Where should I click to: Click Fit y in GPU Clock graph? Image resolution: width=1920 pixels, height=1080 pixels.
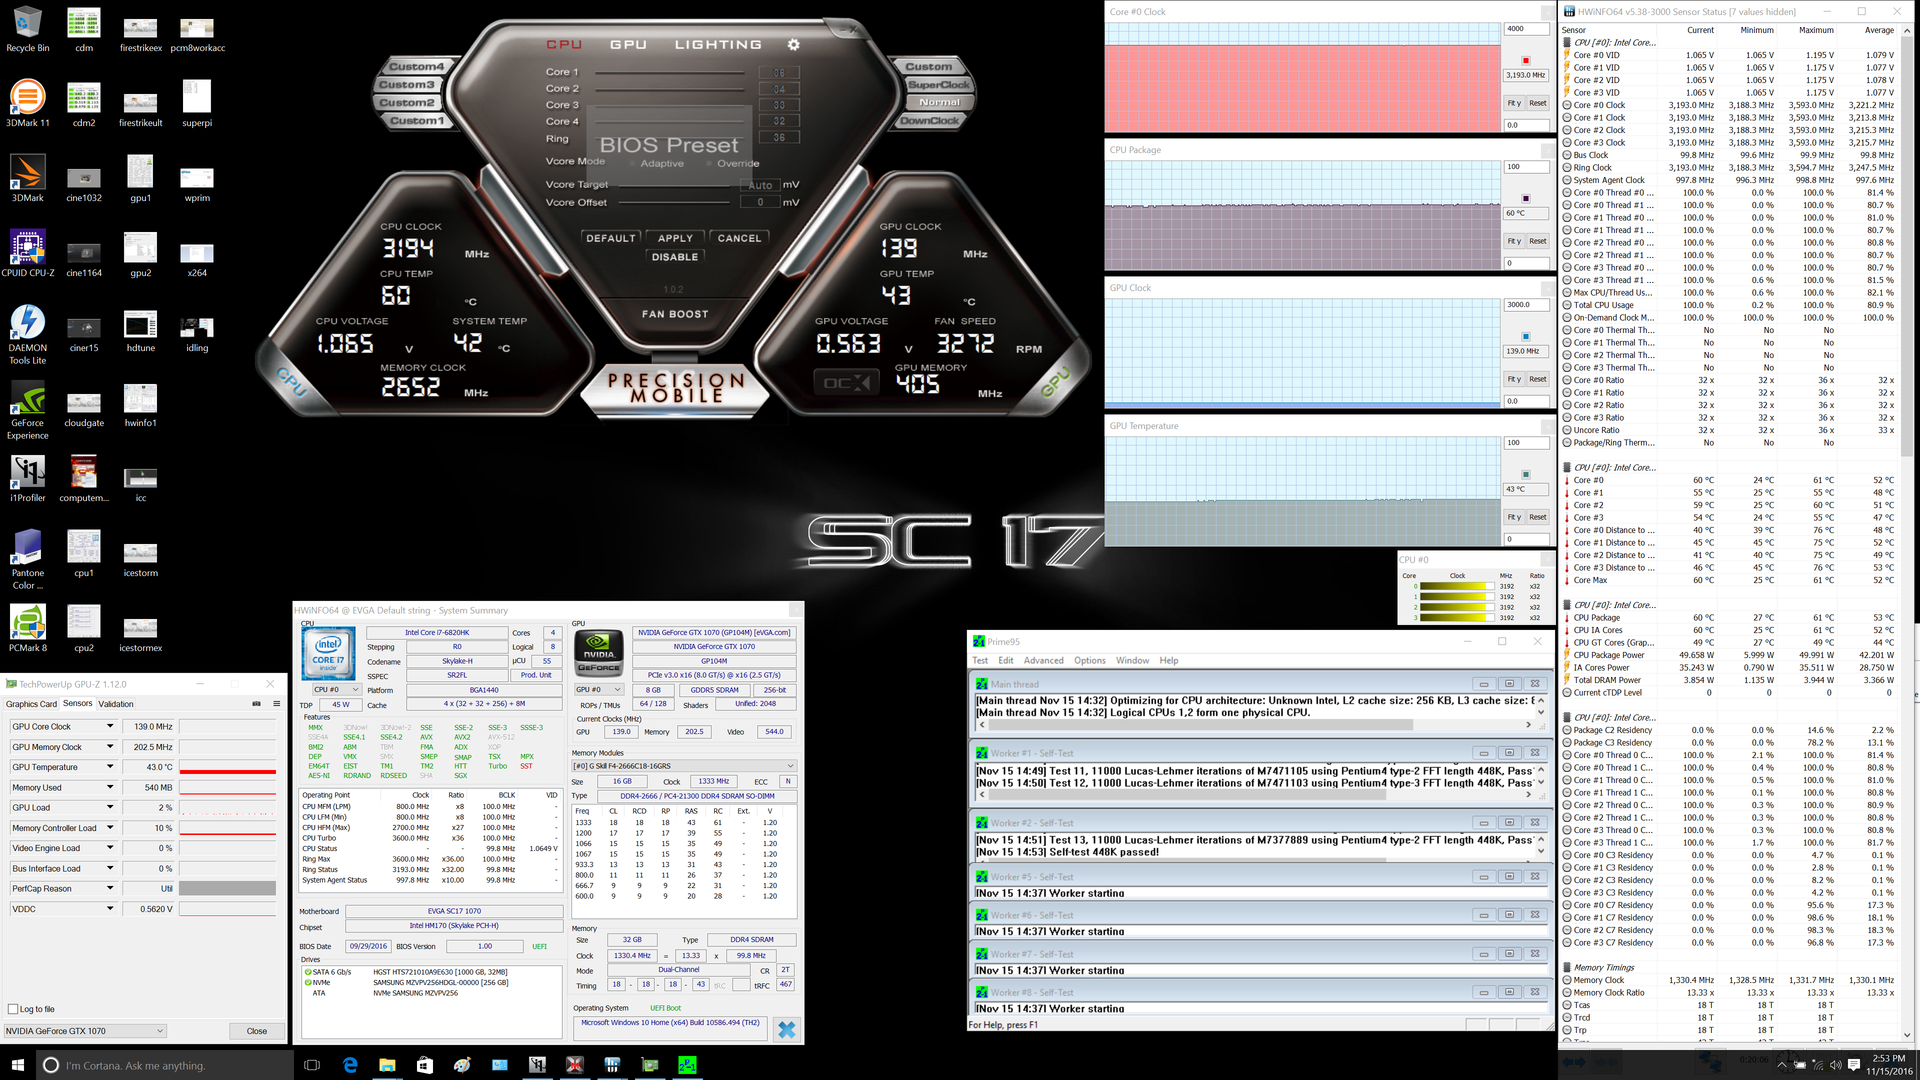click(x=1514, y=379)
